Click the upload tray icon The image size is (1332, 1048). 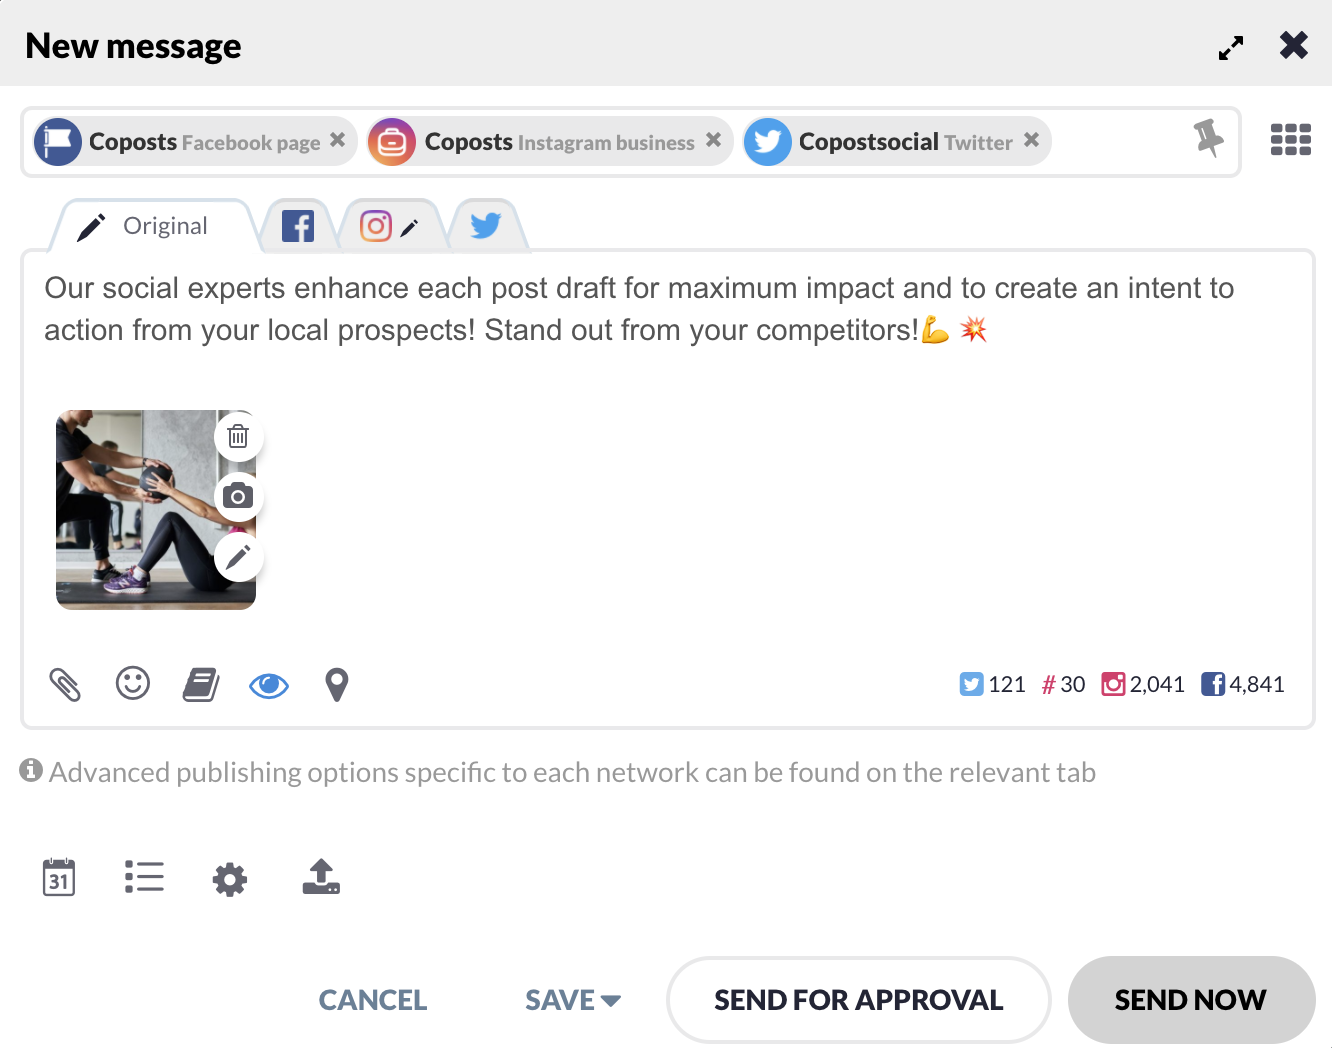pos(321,877)
